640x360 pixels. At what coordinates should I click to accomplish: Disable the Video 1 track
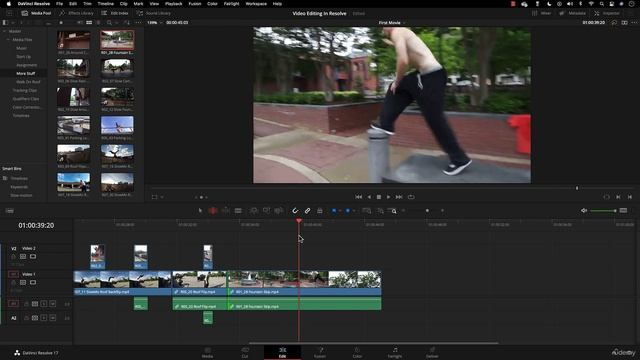[33, 282]
